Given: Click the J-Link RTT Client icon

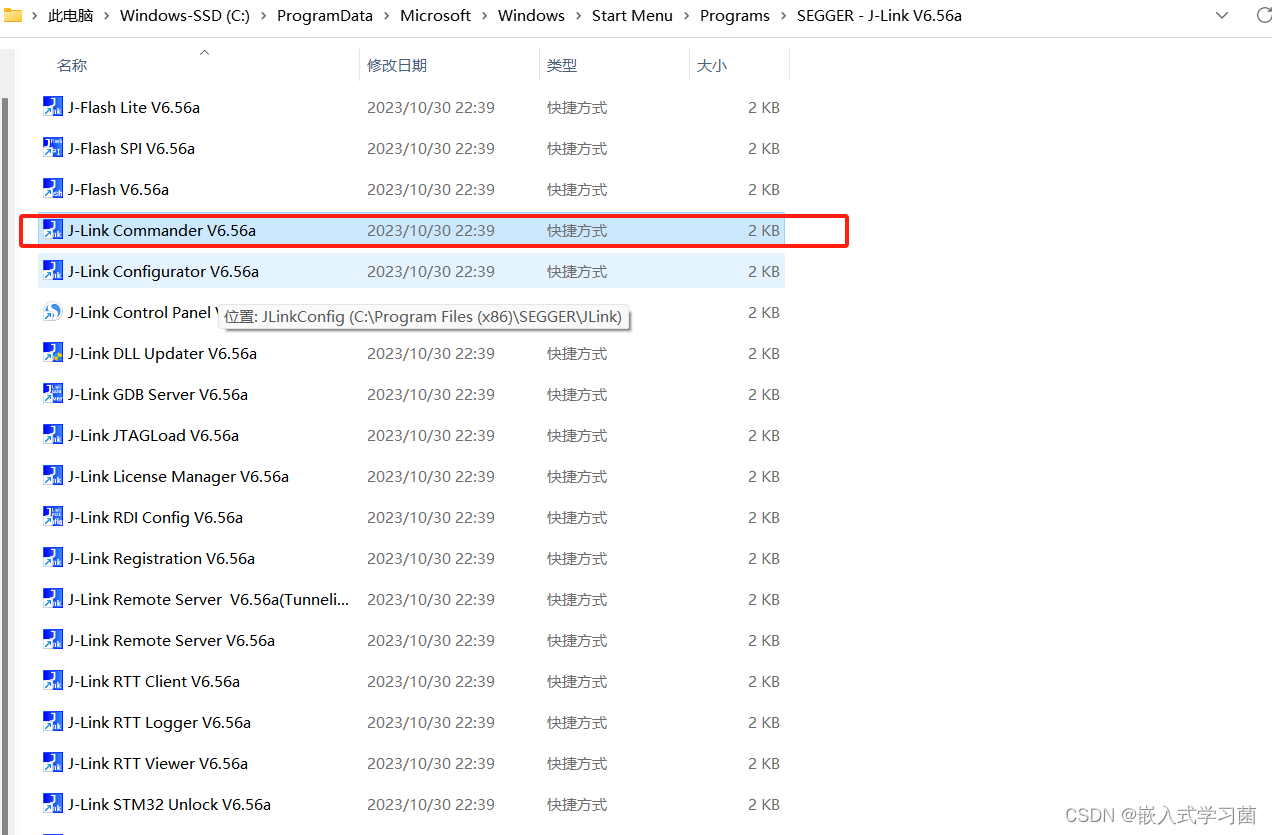Looking at the screenshot, I should (53, 681).
